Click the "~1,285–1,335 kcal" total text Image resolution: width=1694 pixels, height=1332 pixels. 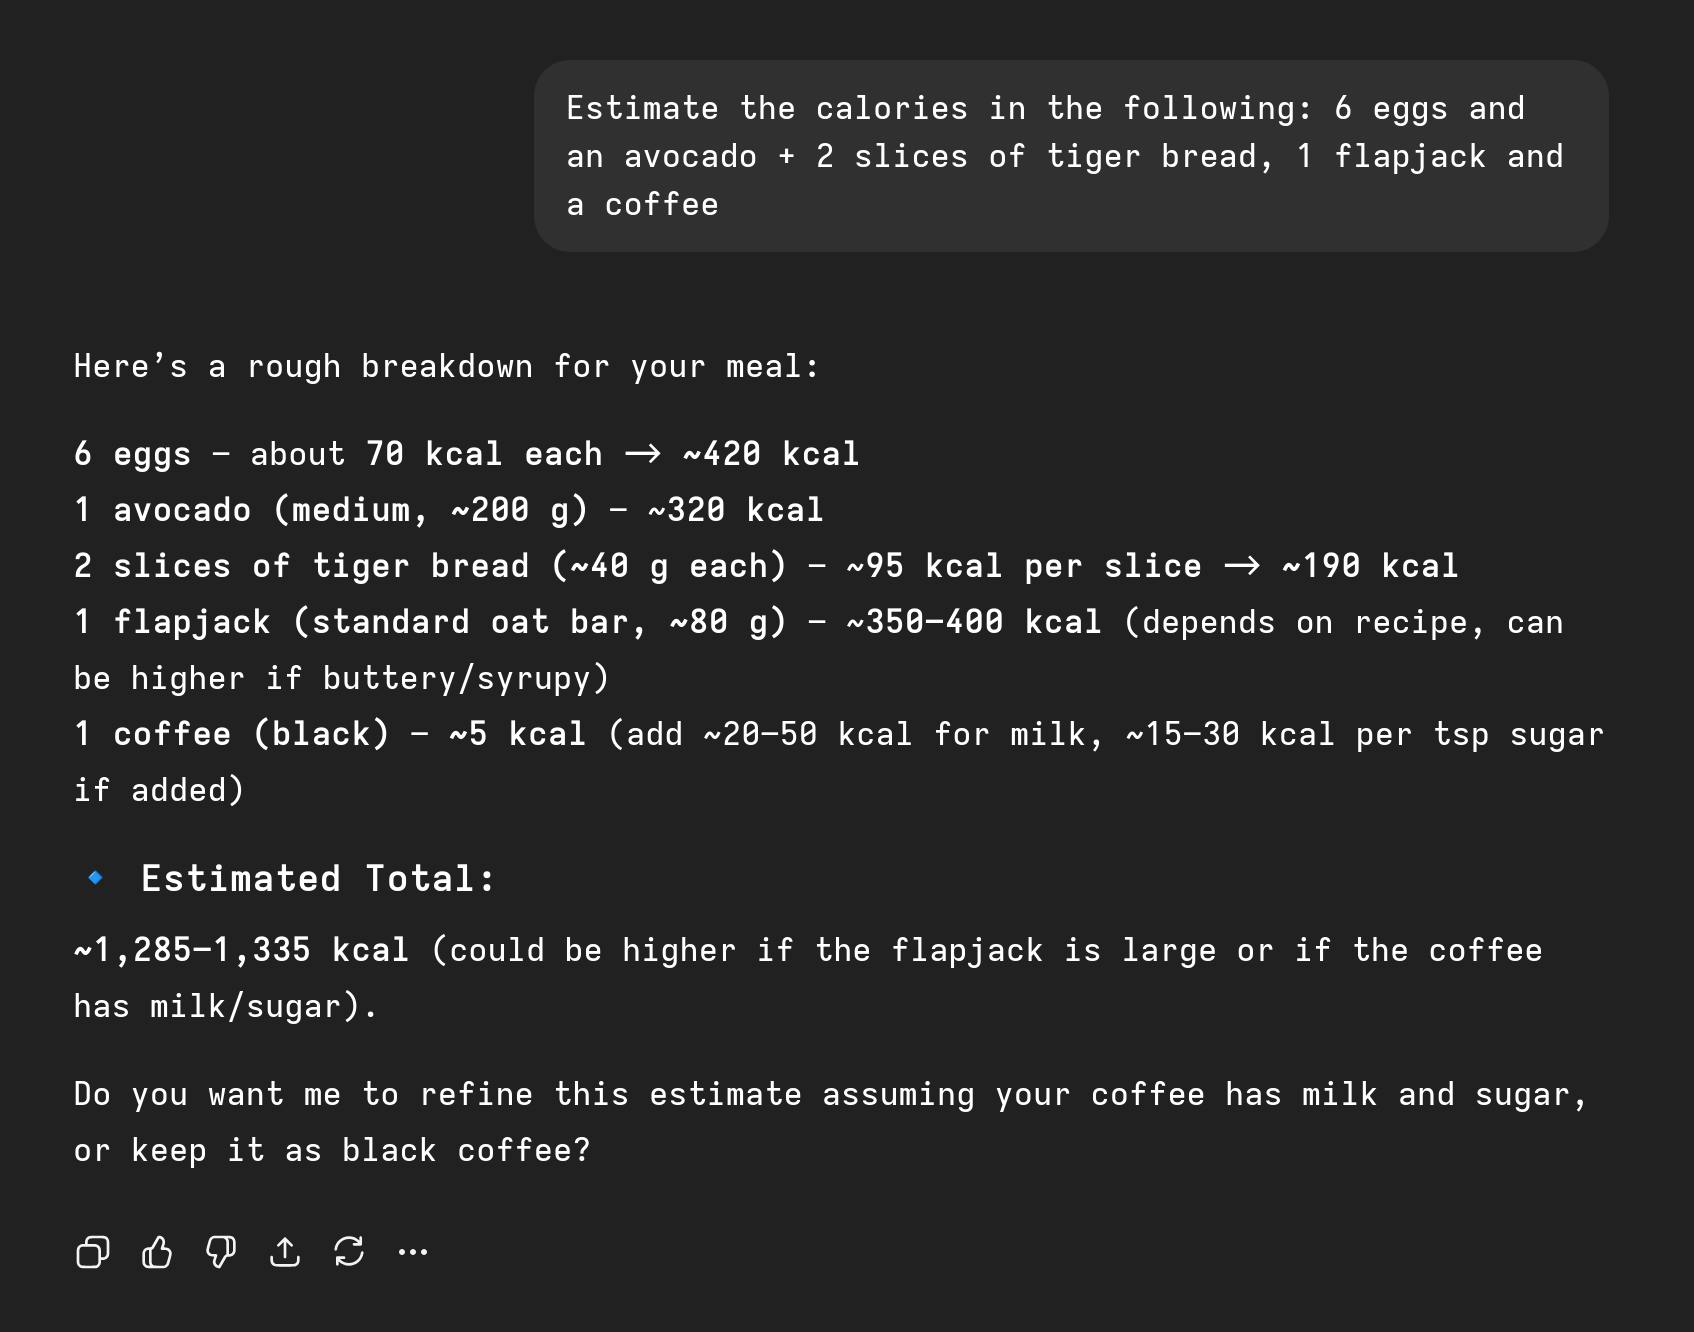point(242,950)
